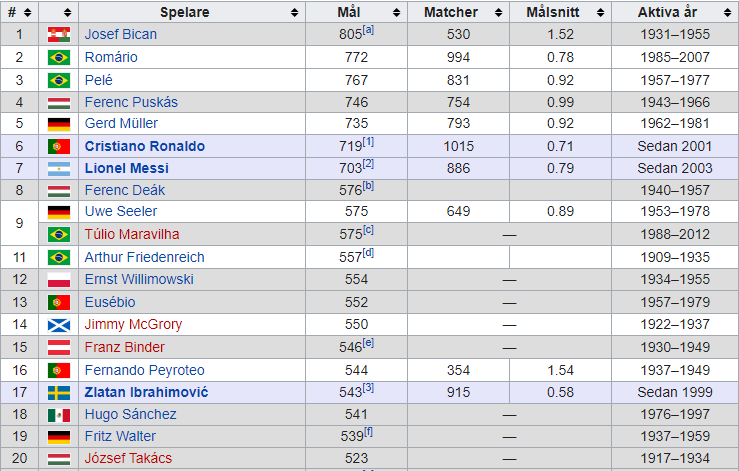Click the Mexico flag beside Hugo Sánchez
739x471 pixels.
coord(59,414)
